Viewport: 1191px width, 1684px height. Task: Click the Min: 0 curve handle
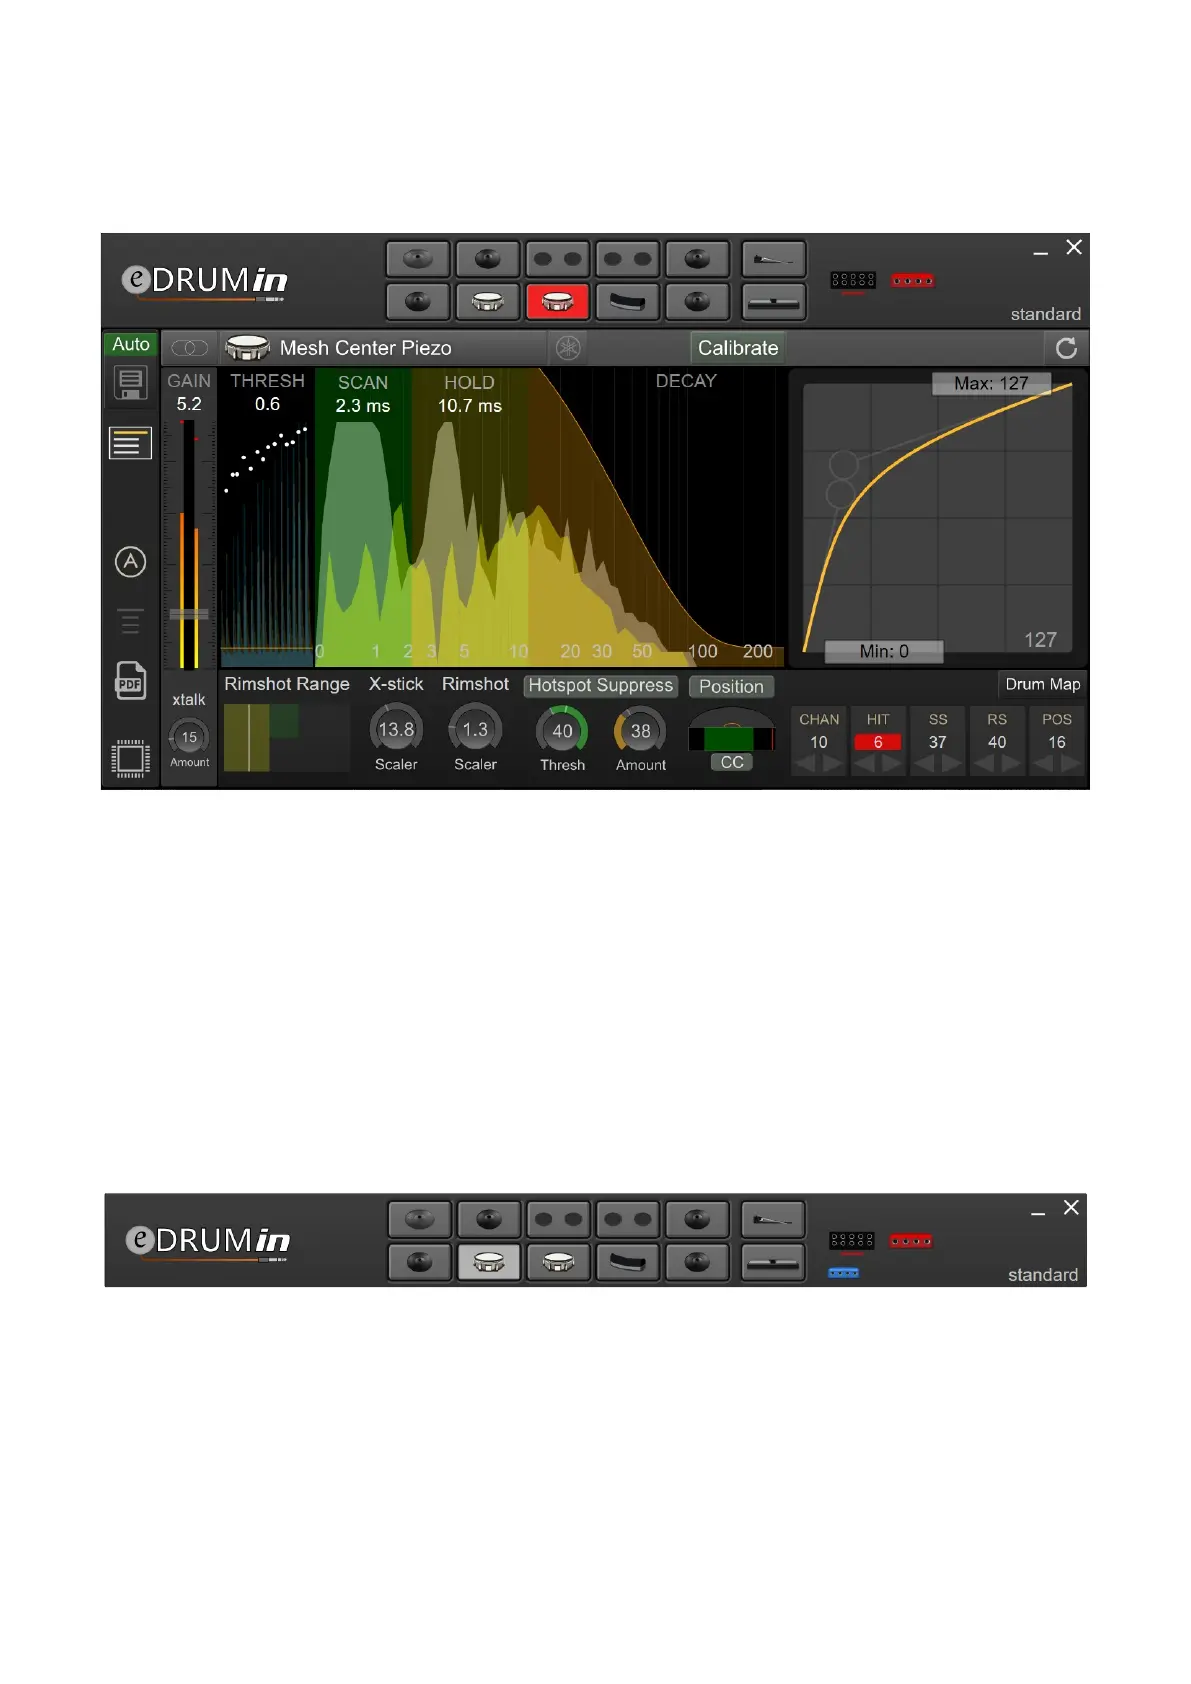point(884,651)
